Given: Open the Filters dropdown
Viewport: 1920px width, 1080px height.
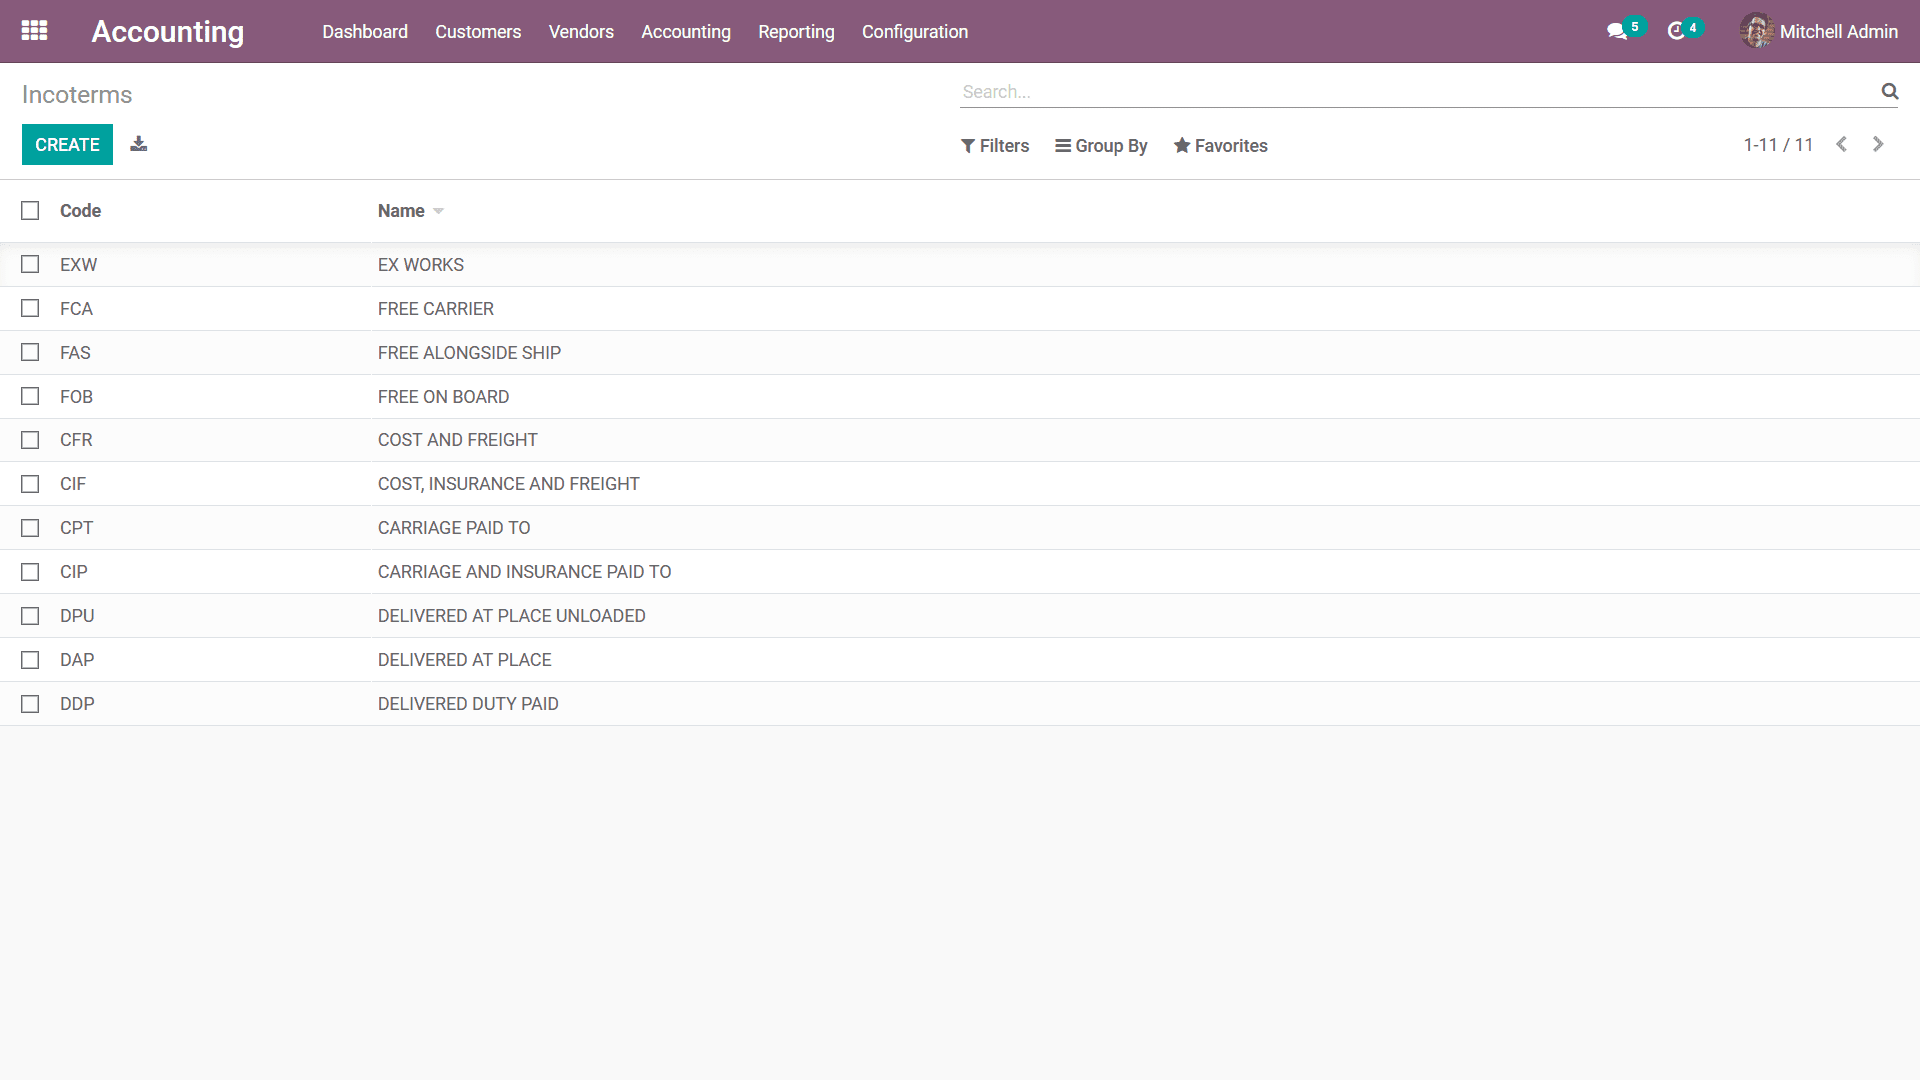Looking at the screenshot, I should click(995, 146).
